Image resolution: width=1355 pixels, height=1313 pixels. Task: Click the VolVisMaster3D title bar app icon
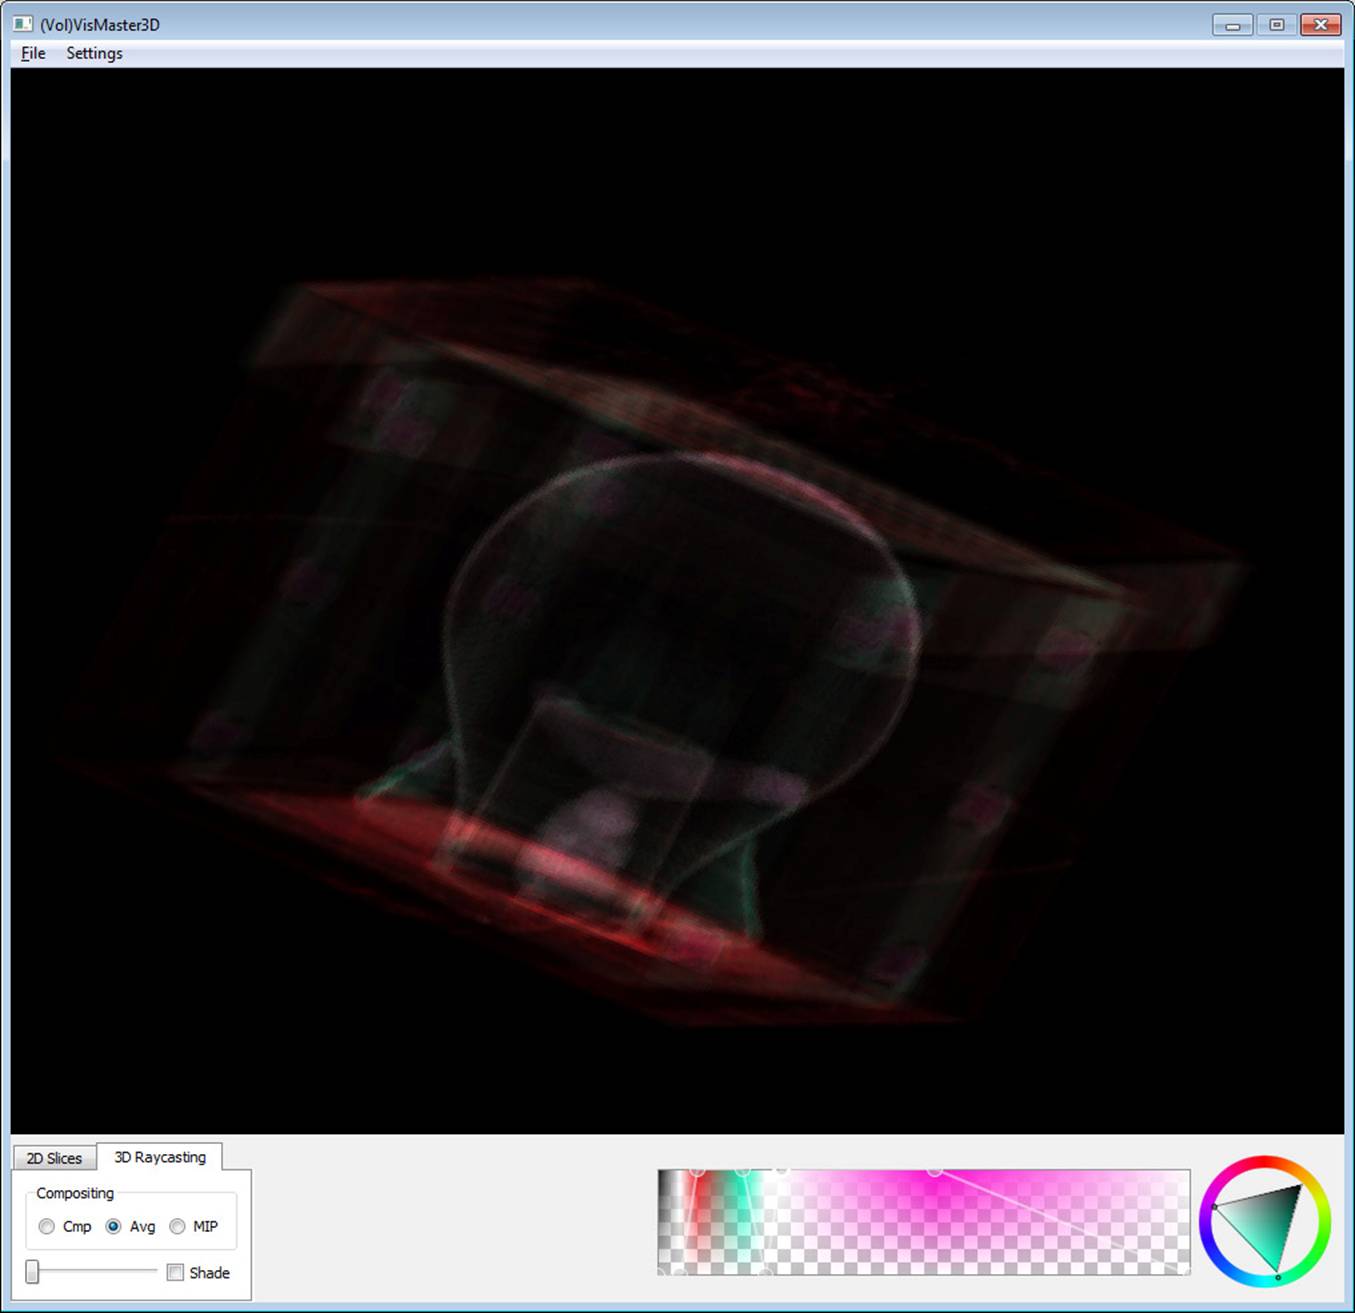point(23,24)
